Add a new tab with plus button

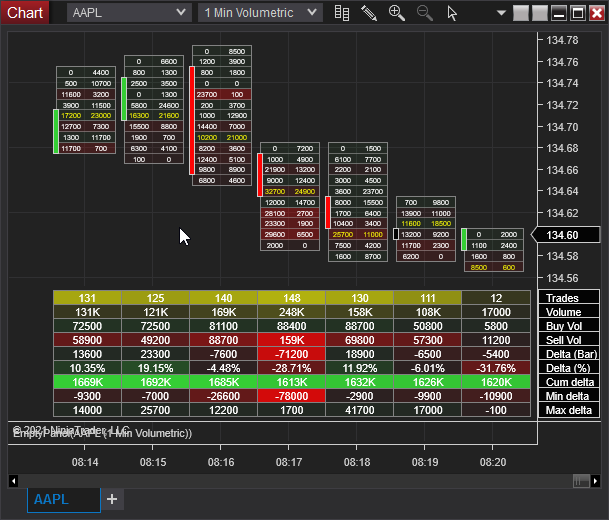point(112,499)
